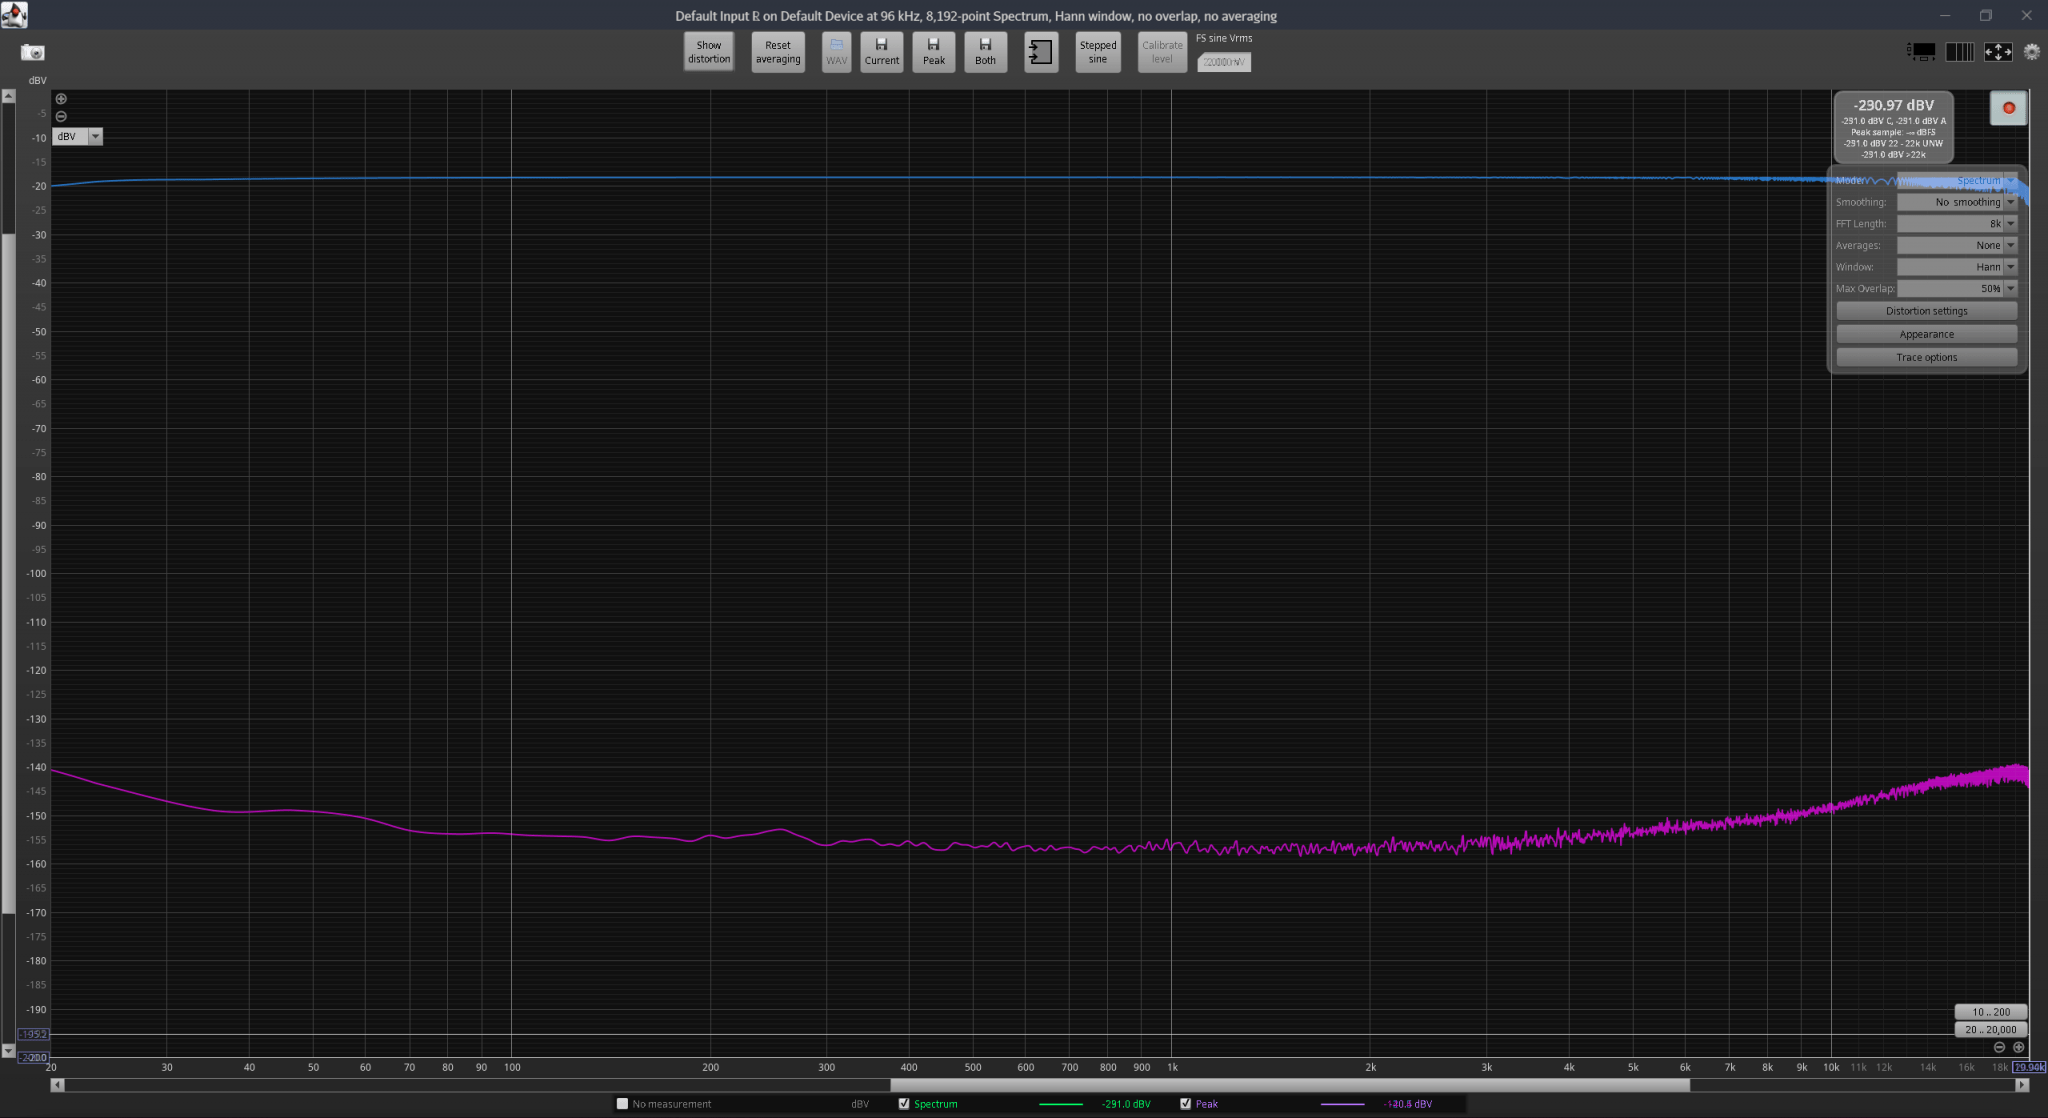Viewport: 2048px width, 1118px height.
Task: Open the Smoothing dropdown
Action: click(x=1957, y=202)
